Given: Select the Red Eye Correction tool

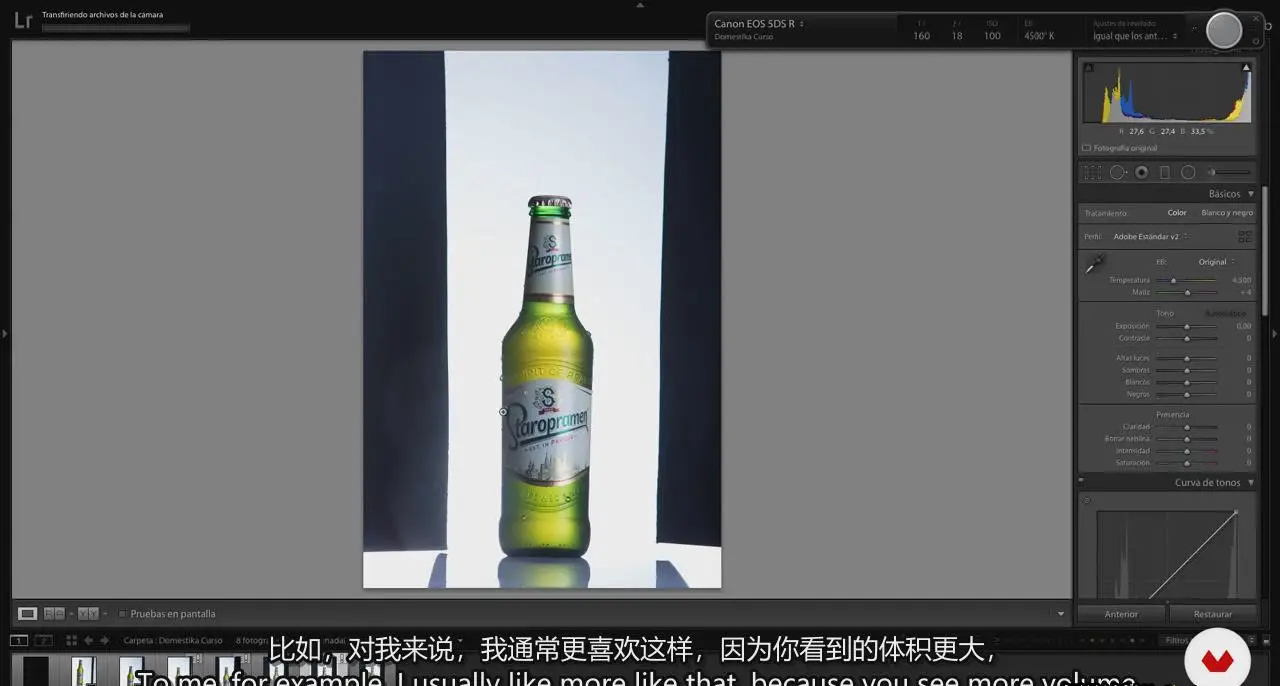Looking at the screenshot, I should pos(1141,173).
